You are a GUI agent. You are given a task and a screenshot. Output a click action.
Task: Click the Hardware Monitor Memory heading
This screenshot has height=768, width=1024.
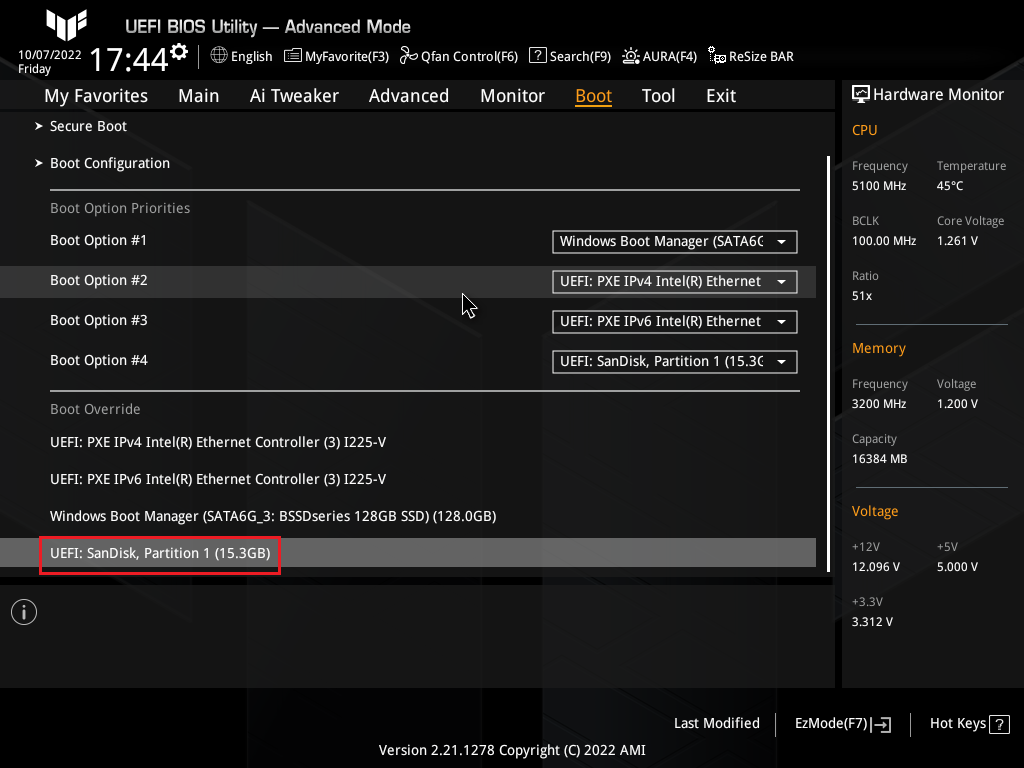pyautogui.click(x=878, y=348)
